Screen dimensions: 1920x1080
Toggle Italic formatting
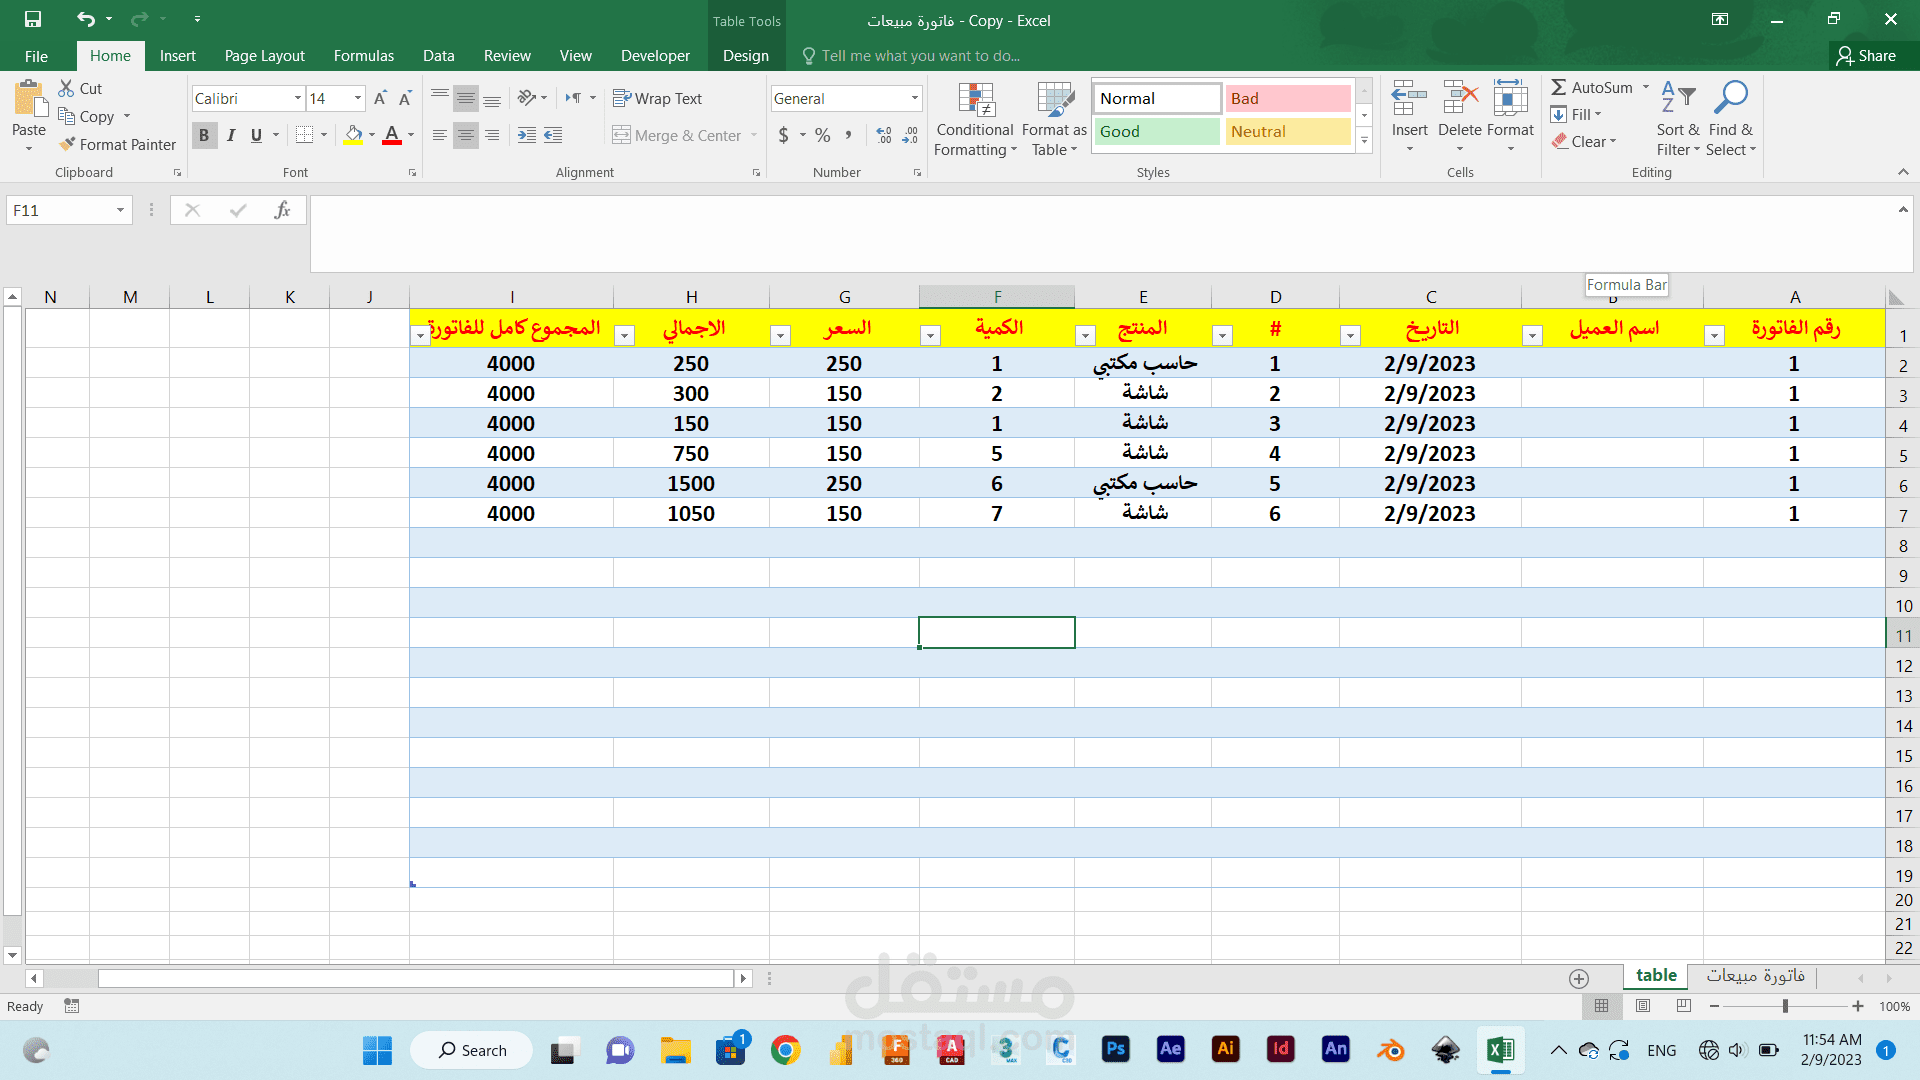231,135
